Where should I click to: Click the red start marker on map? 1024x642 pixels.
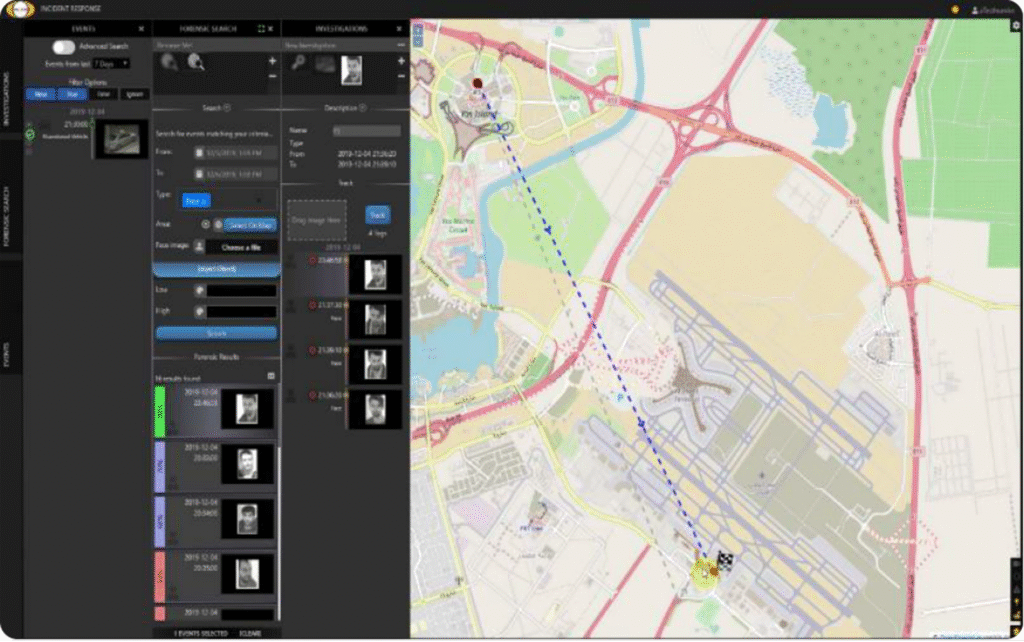pos(477,84)
